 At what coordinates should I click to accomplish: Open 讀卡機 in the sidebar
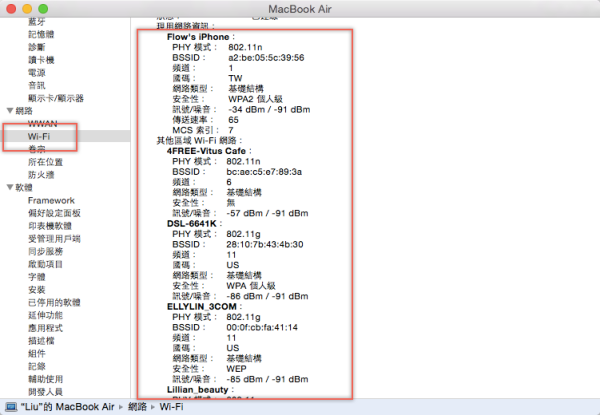click(41, 60)
